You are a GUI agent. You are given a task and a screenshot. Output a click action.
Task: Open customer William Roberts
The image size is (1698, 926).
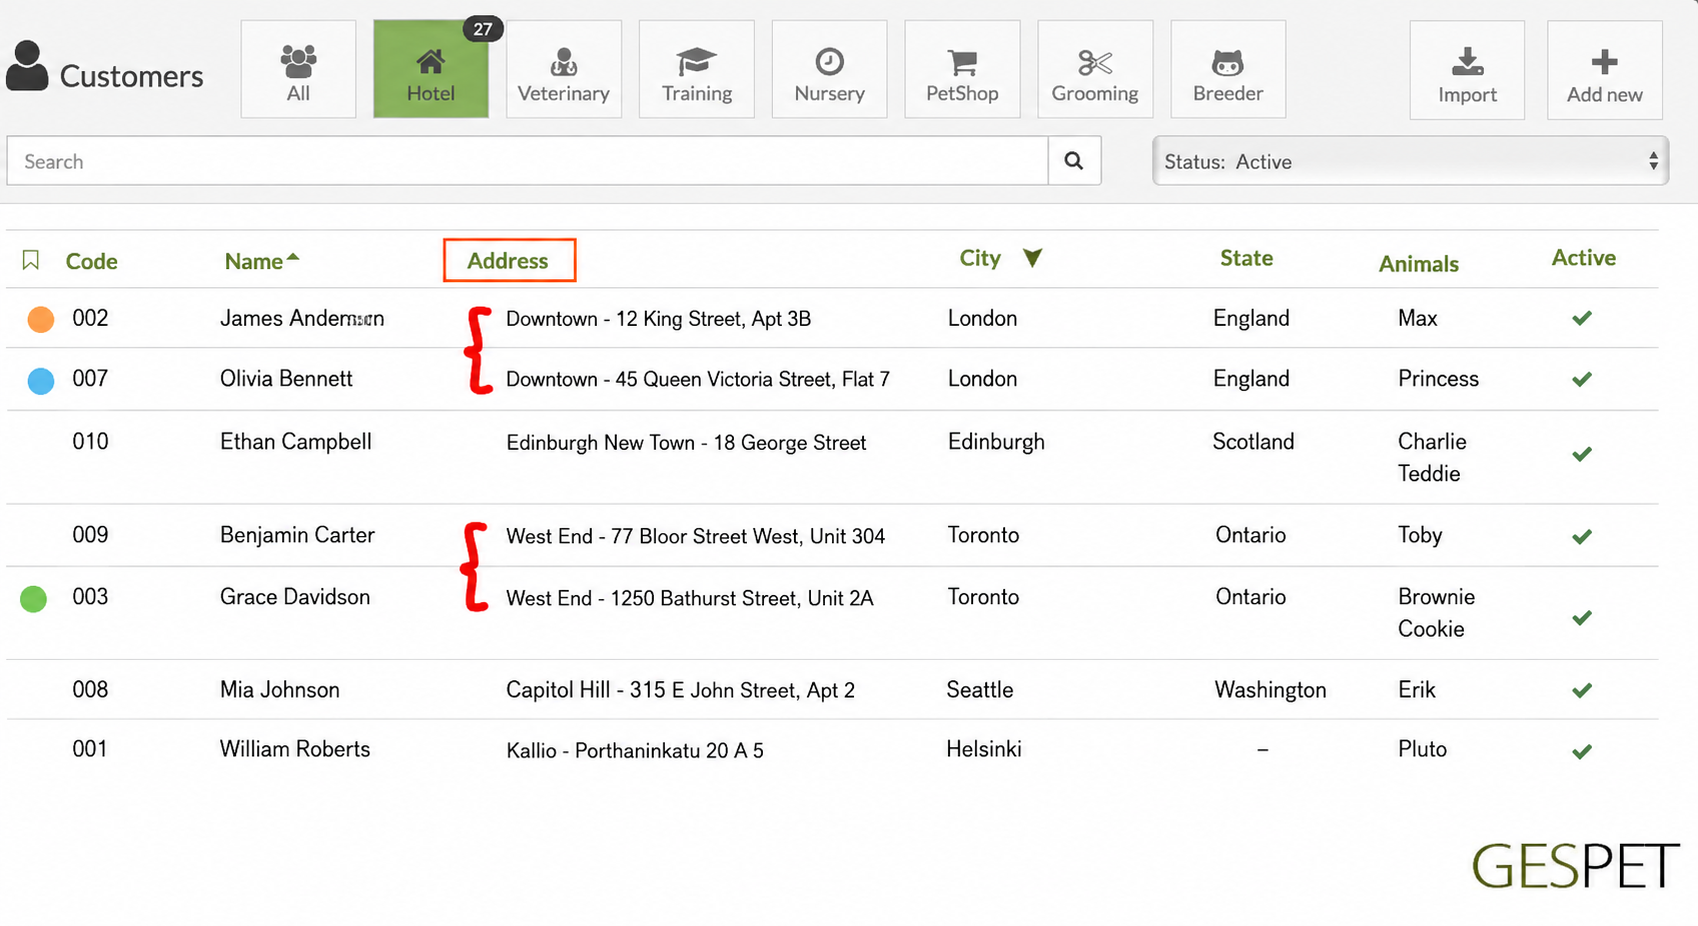295,749
